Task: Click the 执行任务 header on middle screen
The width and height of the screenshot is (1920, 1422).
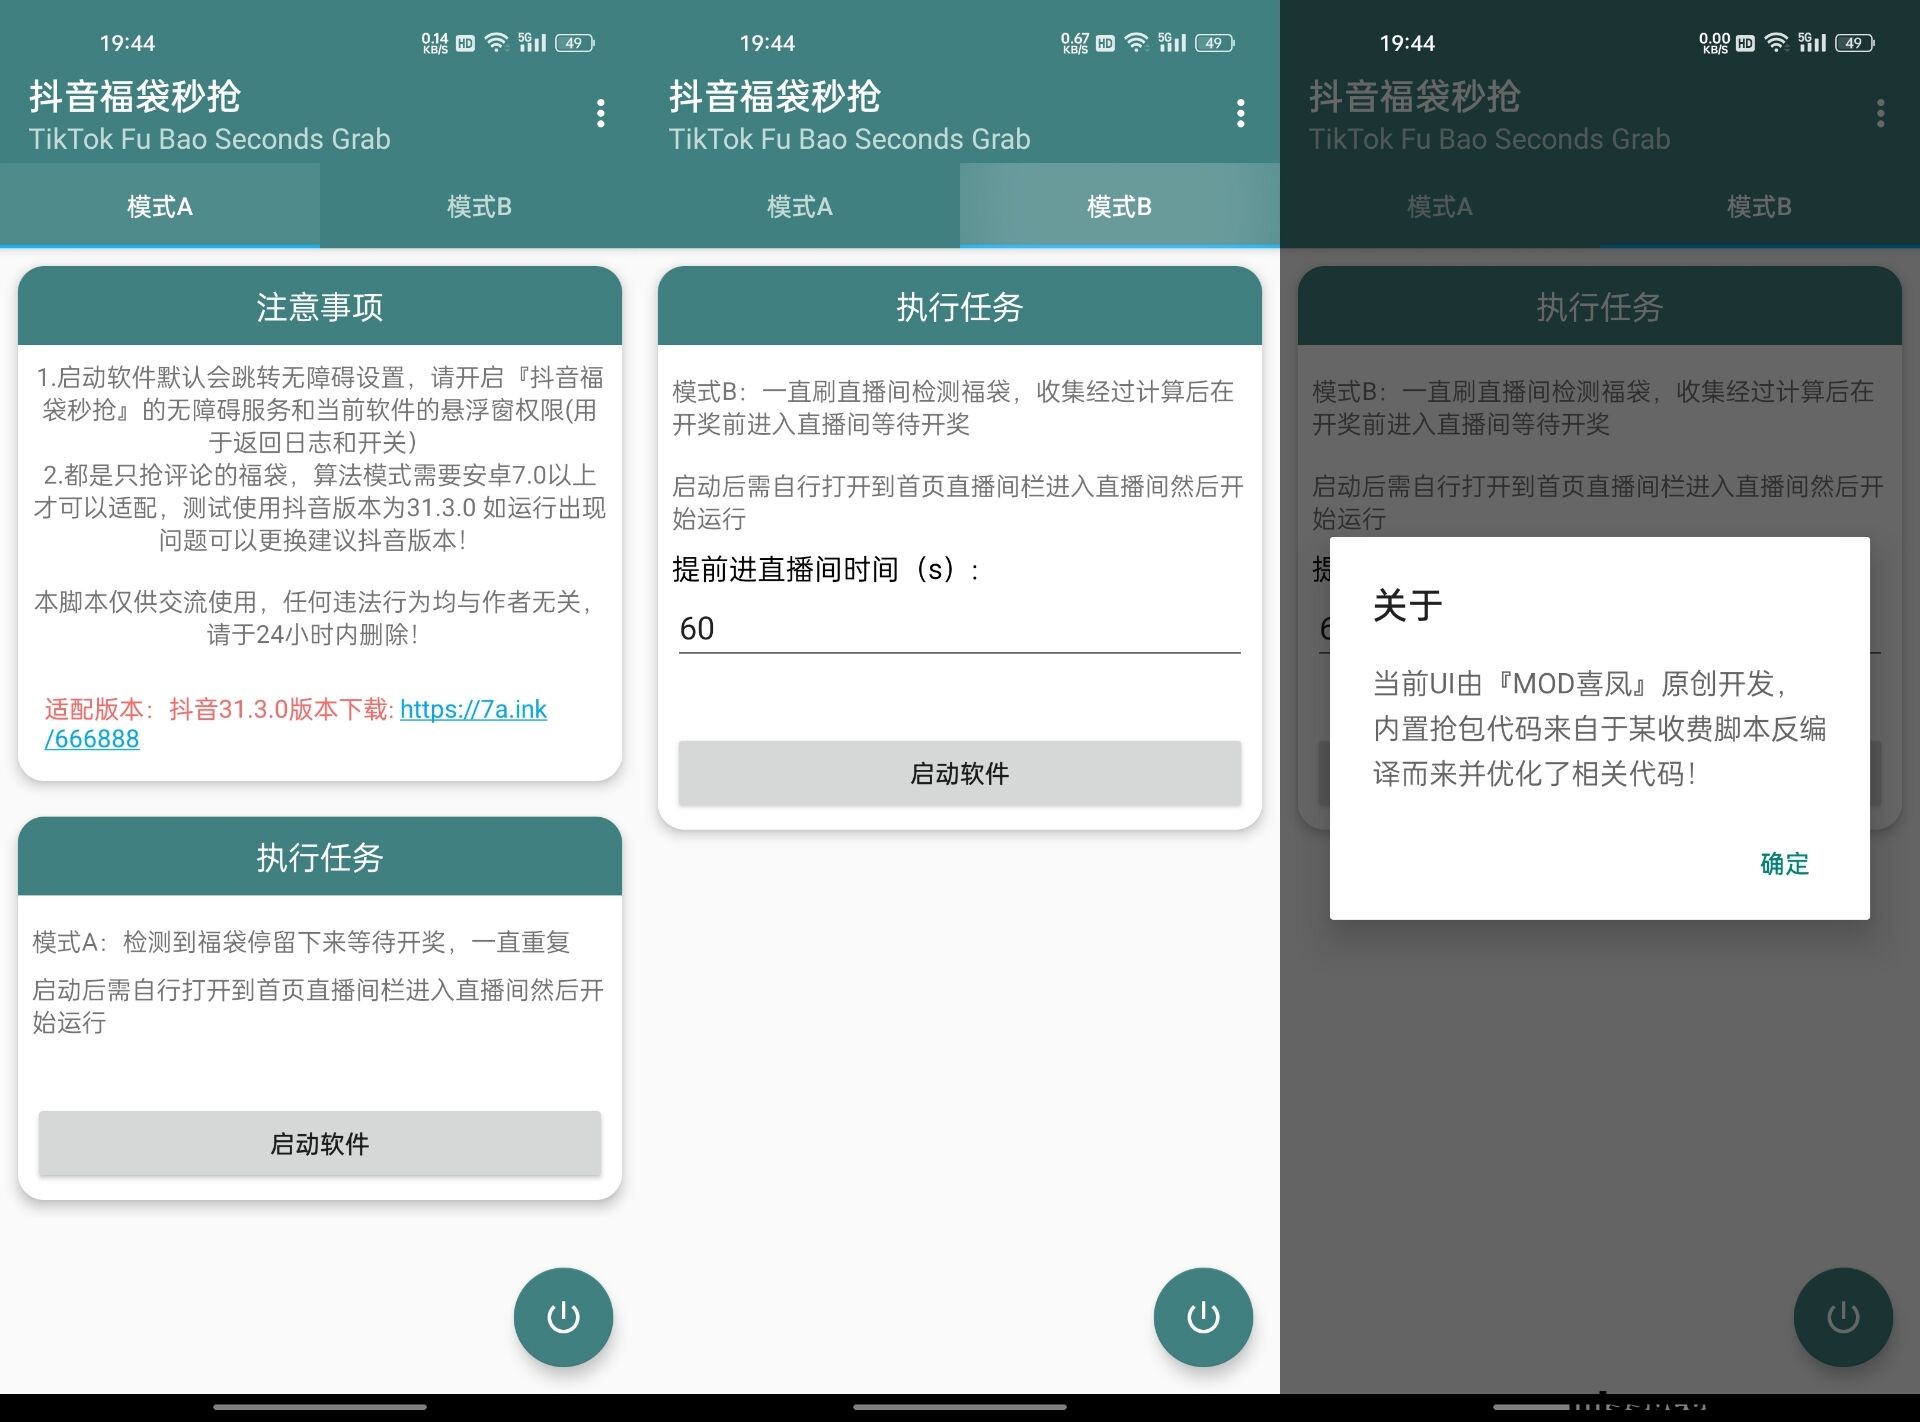Action: (960, 306)
